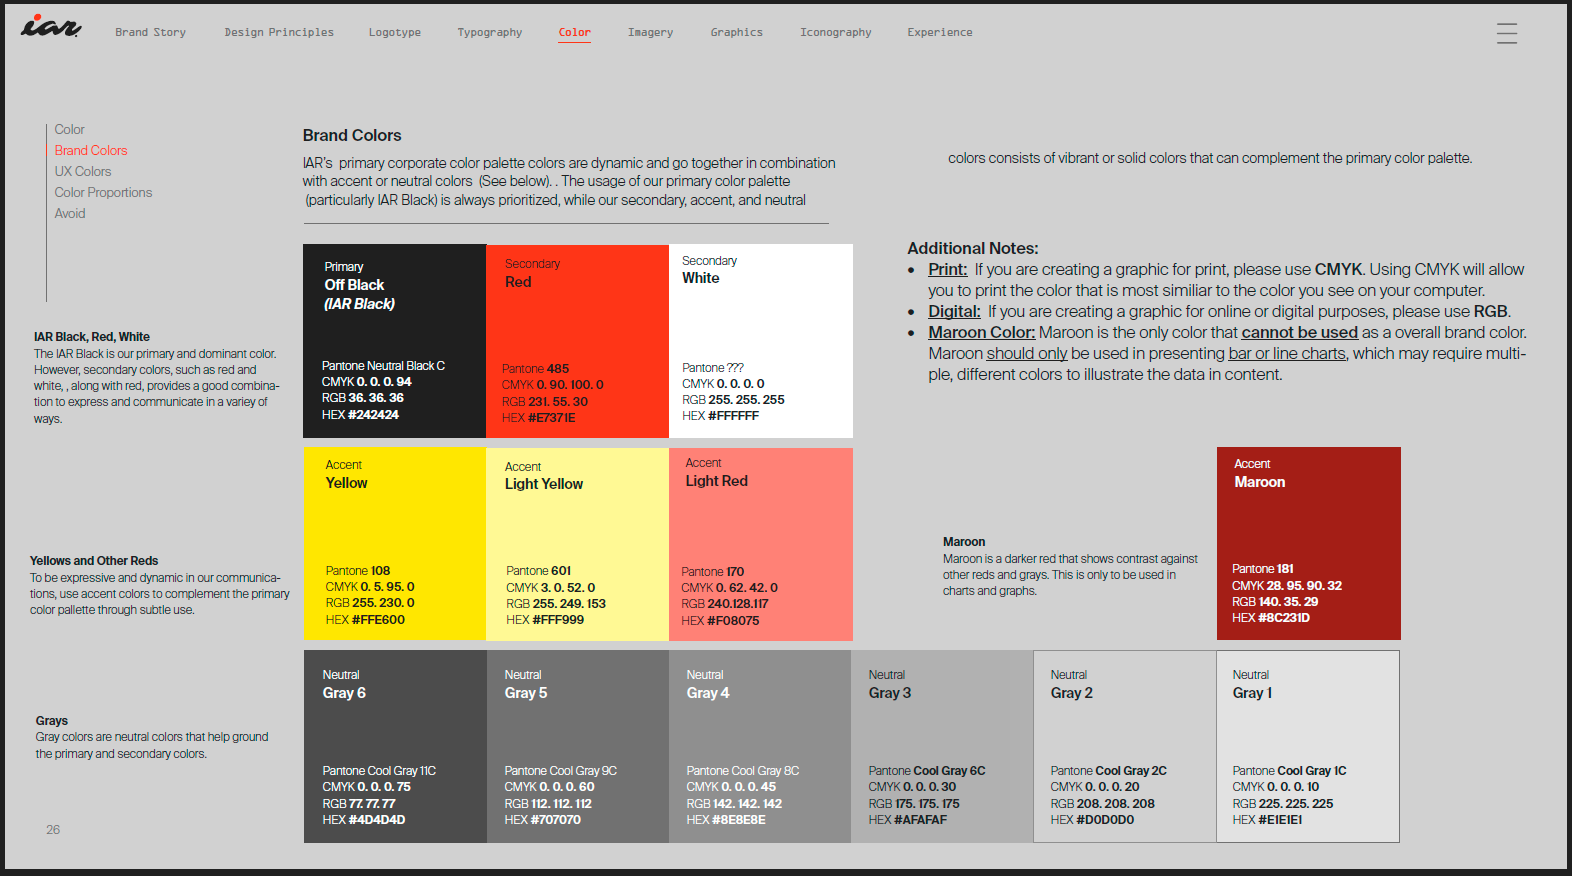Screen dimensions: 1572x876
Task: Click the Yellows and Other Reds heading
Action: (x=94, y=561)
